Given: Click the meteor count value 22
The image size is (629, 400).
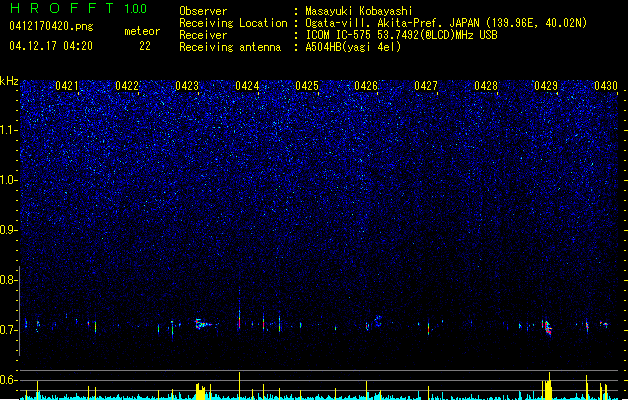Looking at the screenshot, I should [x=145, y=46].
